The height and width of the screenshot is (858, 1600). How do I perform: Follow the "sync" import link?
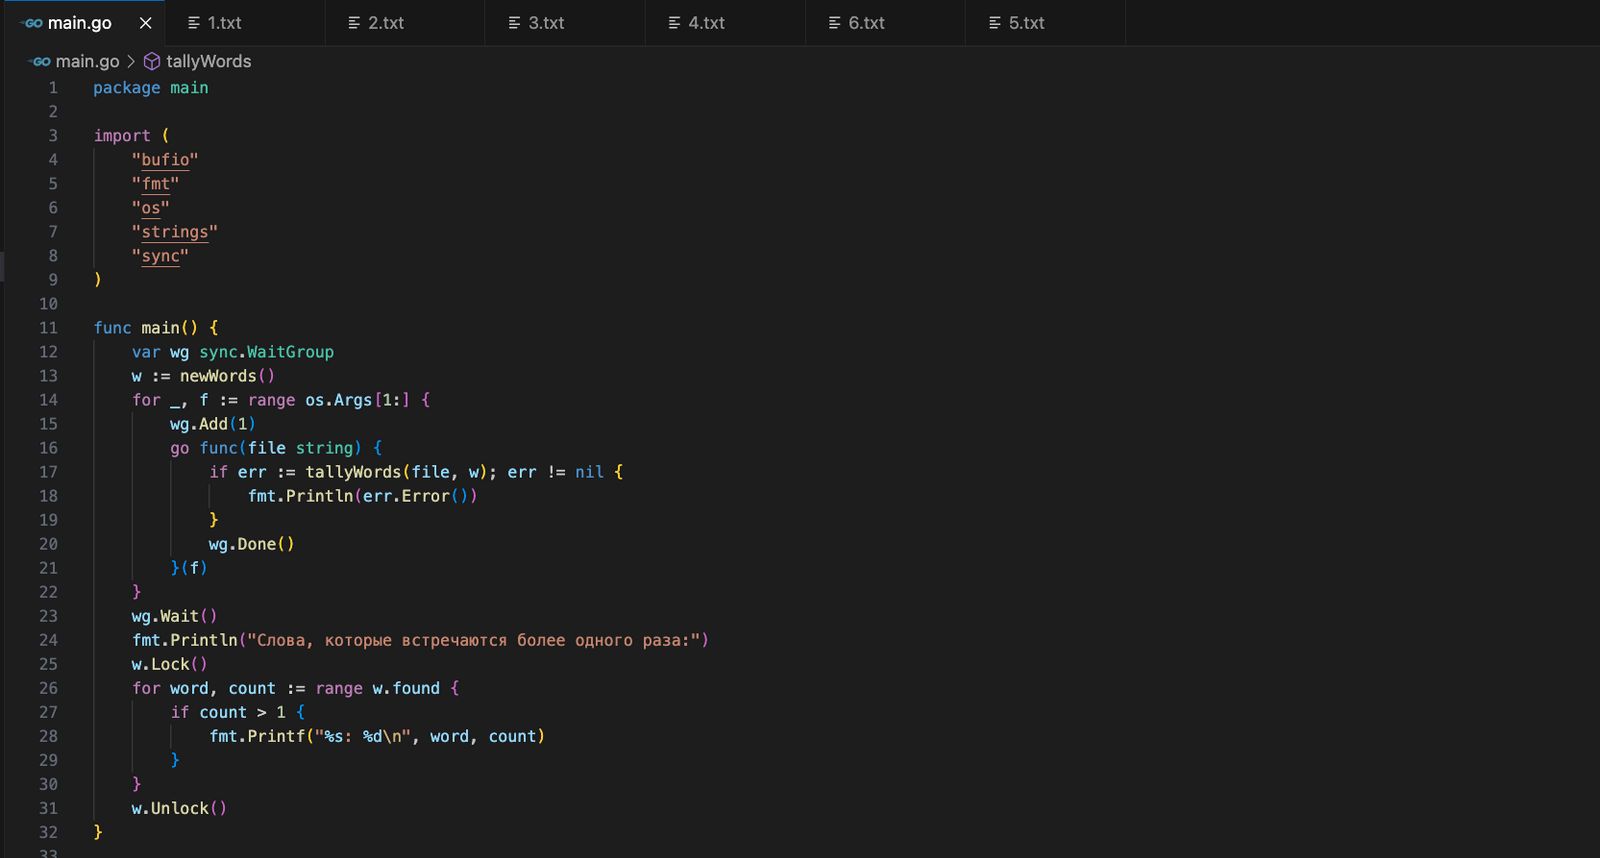(x=160, y=256)
